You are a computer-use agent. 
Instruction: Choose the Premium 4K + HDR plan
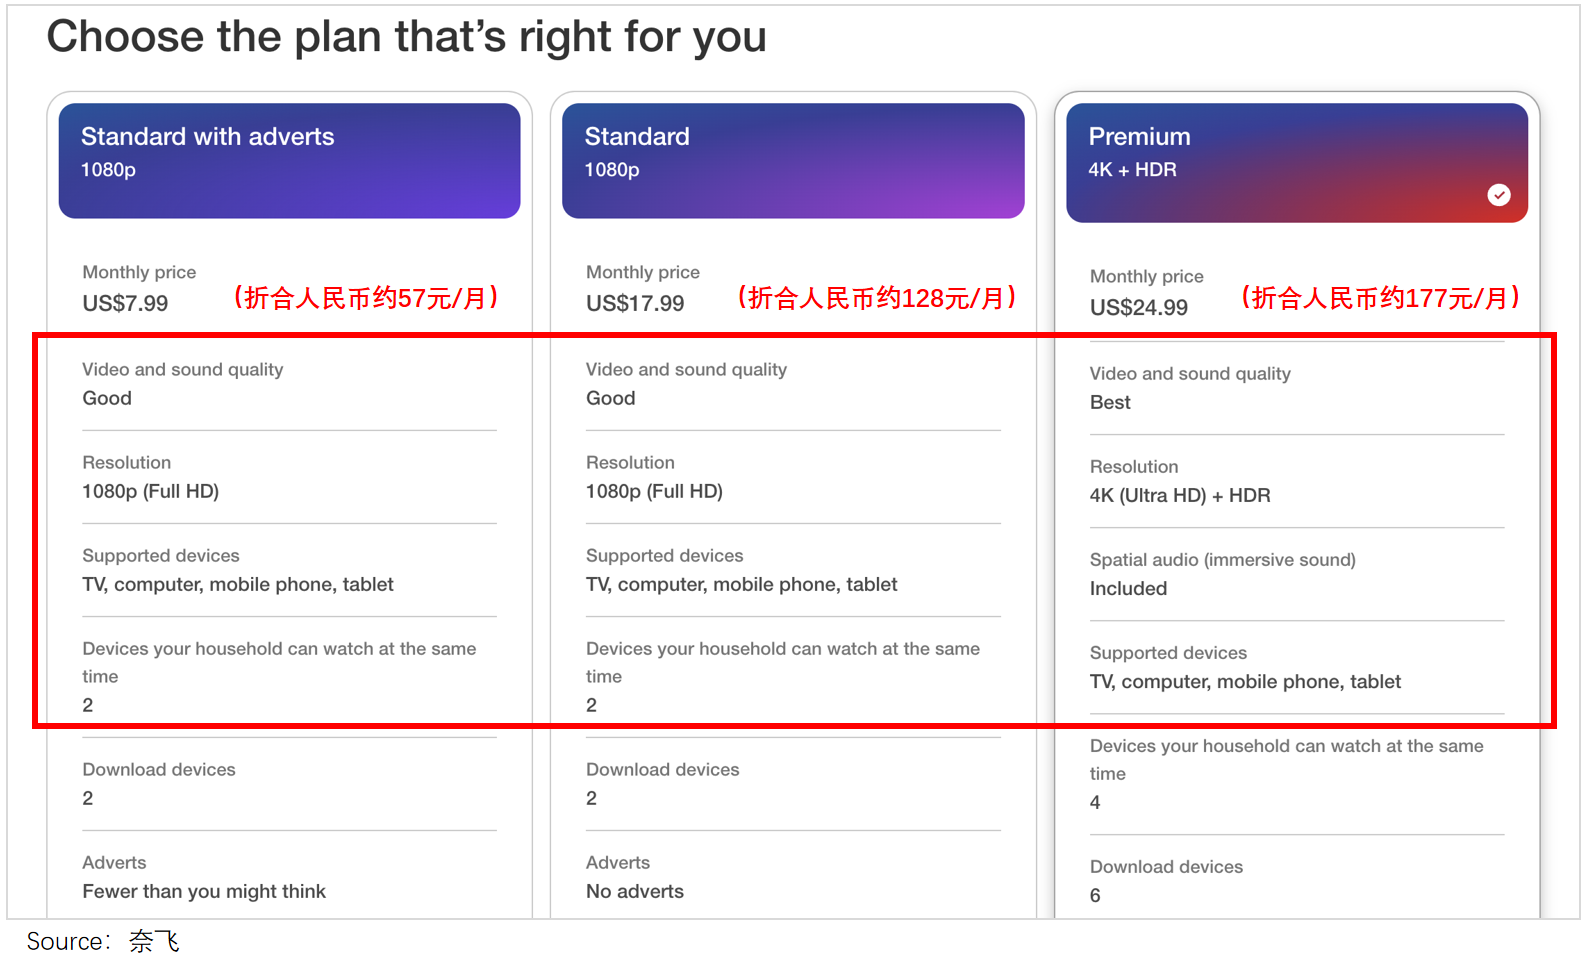pos(1296,162)
